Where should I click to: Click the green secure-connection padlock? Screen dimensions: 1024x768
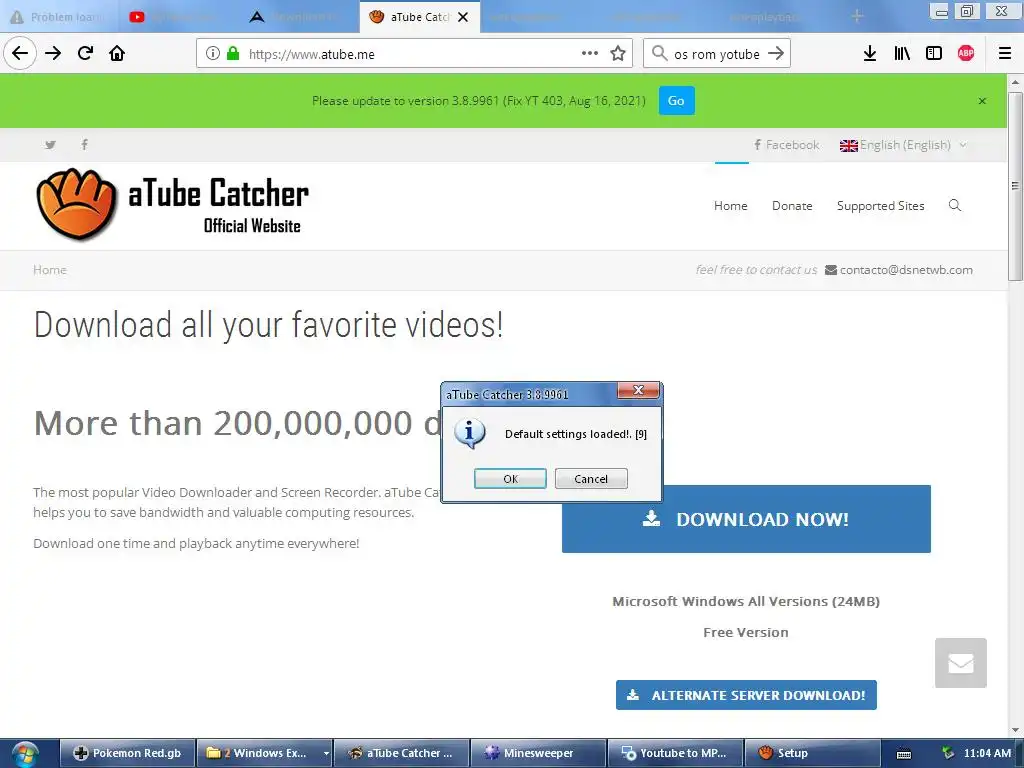[233, 54]
